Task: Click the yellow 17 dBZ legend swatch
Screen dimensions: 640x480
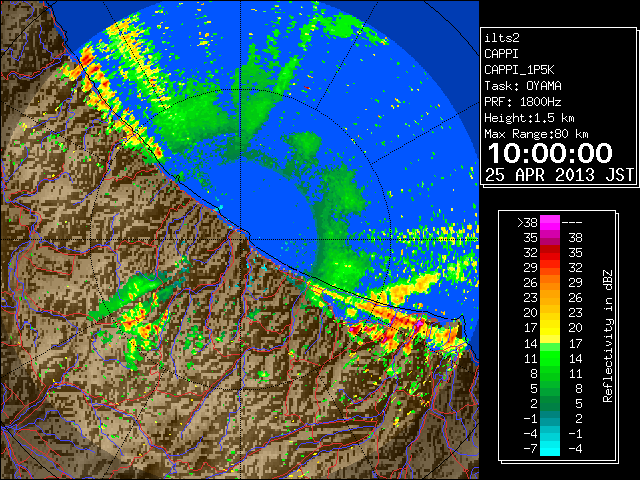Action: [x=550, y=328]
